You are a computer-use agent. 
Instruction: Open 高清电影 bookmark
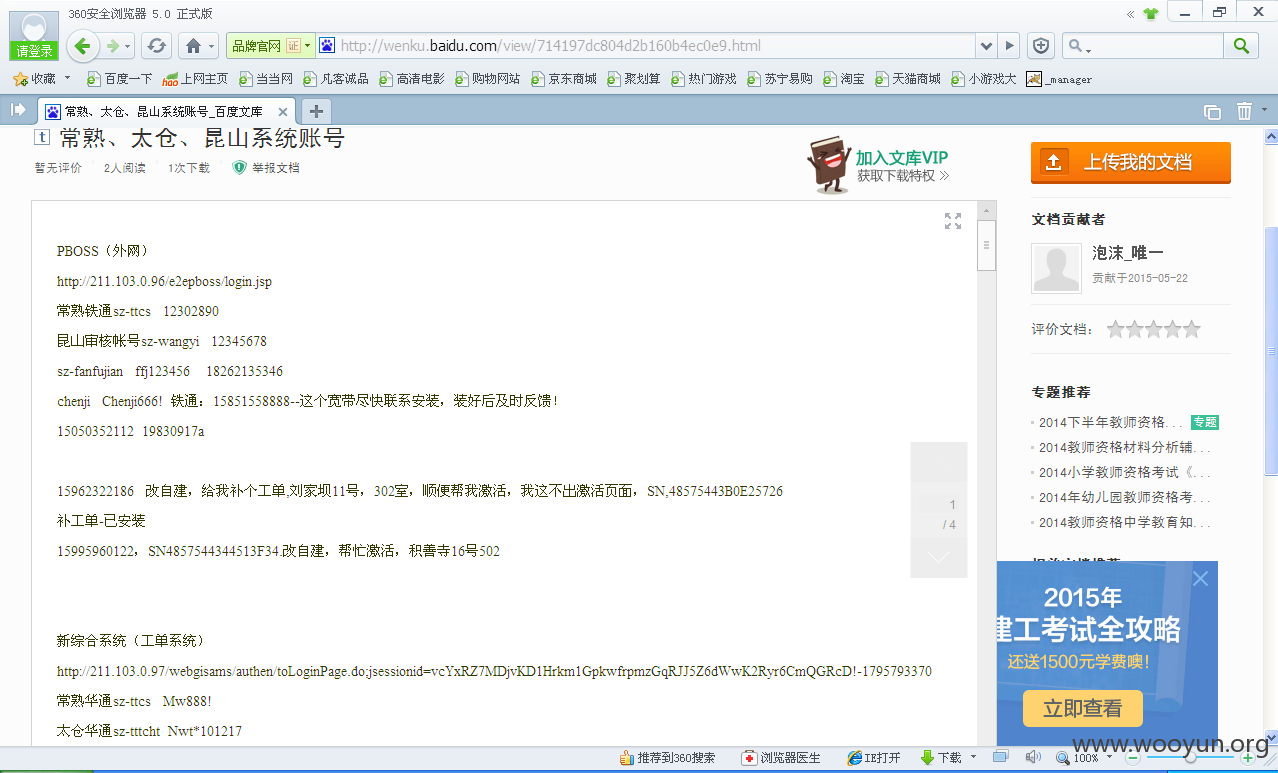coord(412,79)
